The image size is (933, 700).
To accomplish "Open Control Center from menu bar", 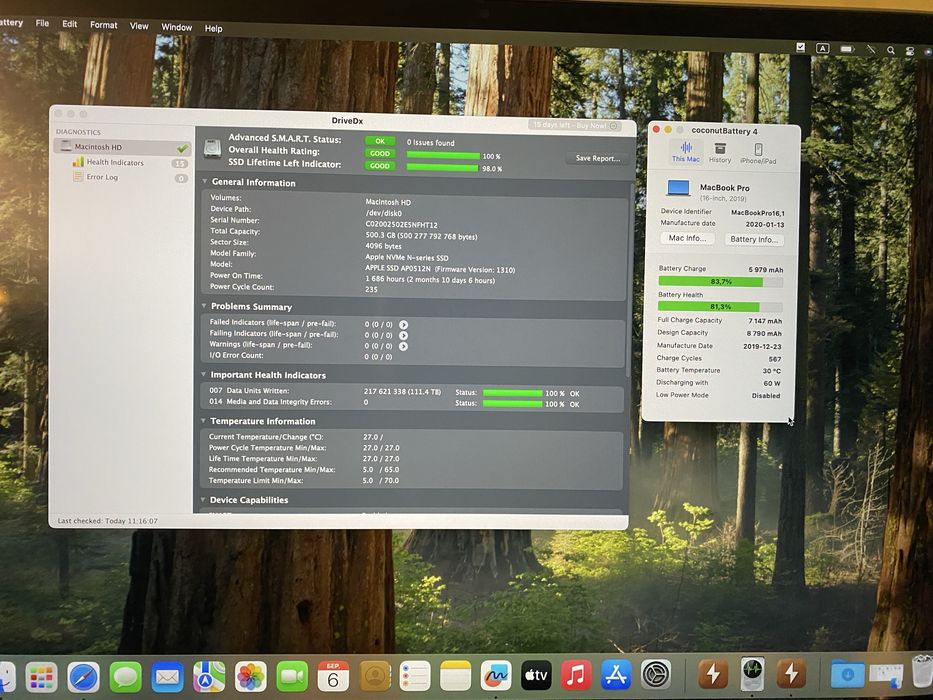I will tap(910, 51).
